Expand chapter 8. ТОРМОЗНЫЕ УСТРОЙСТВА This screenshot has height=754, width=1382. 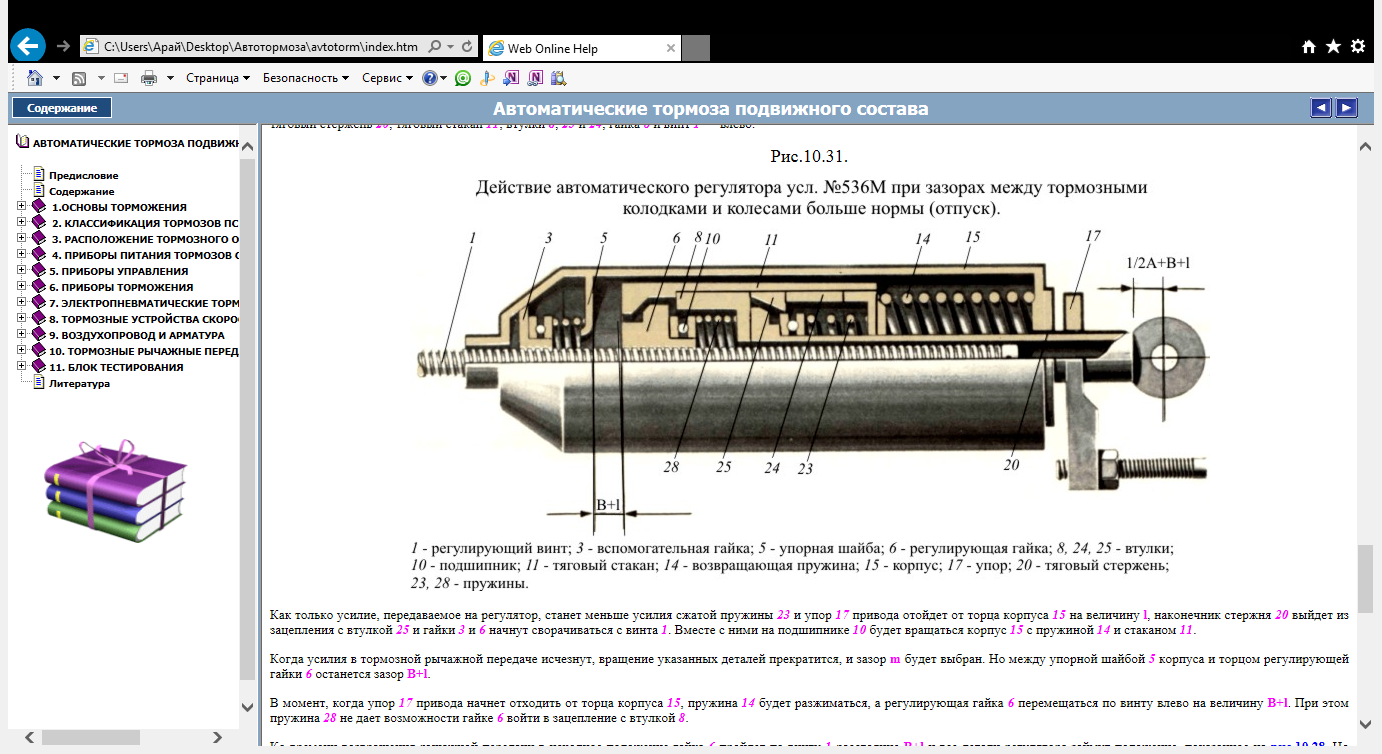coord(22,319)
